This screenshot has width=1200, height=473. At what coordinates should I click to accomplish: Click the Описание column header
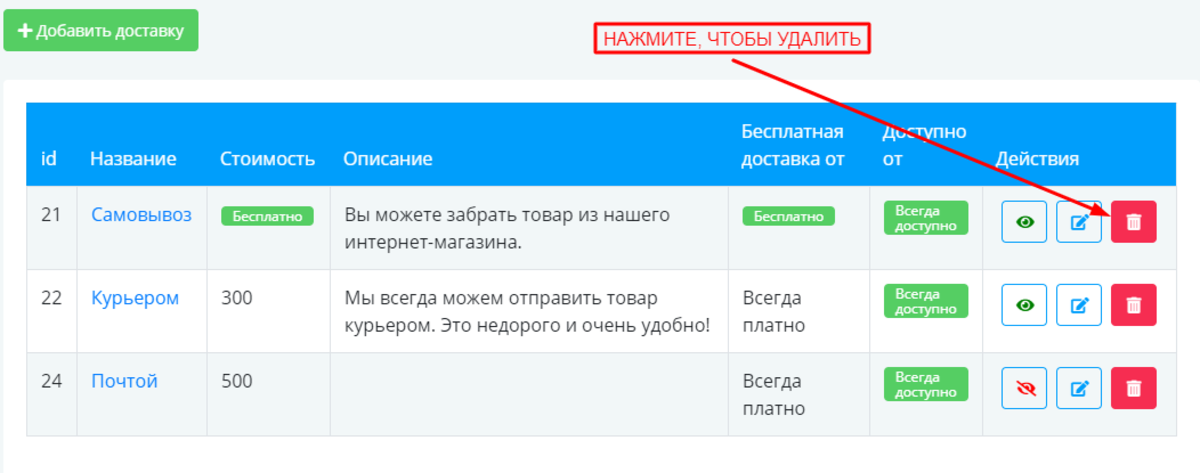tap(388, 159)
